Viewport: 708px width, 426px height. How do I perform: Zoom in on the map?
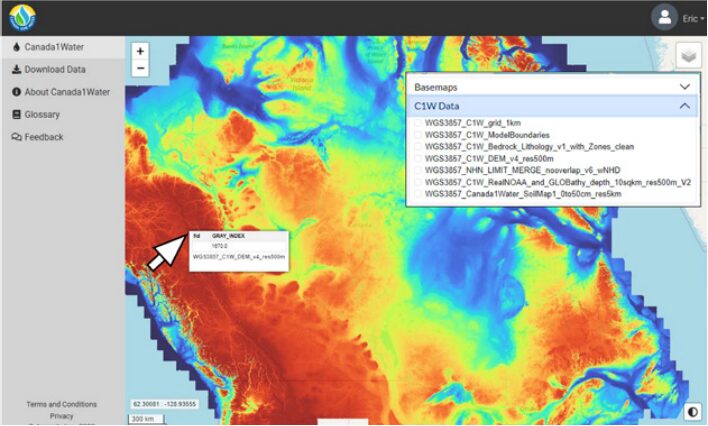point(140,51)
